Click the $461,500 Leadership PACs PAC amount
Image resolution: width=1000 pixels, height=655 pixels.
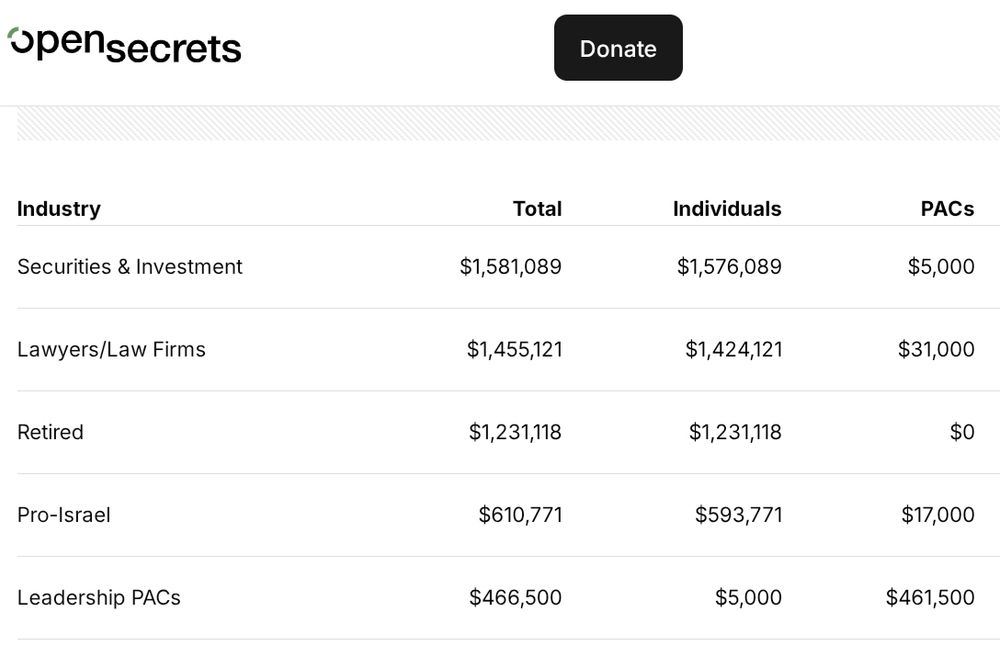tap(930, 598)
